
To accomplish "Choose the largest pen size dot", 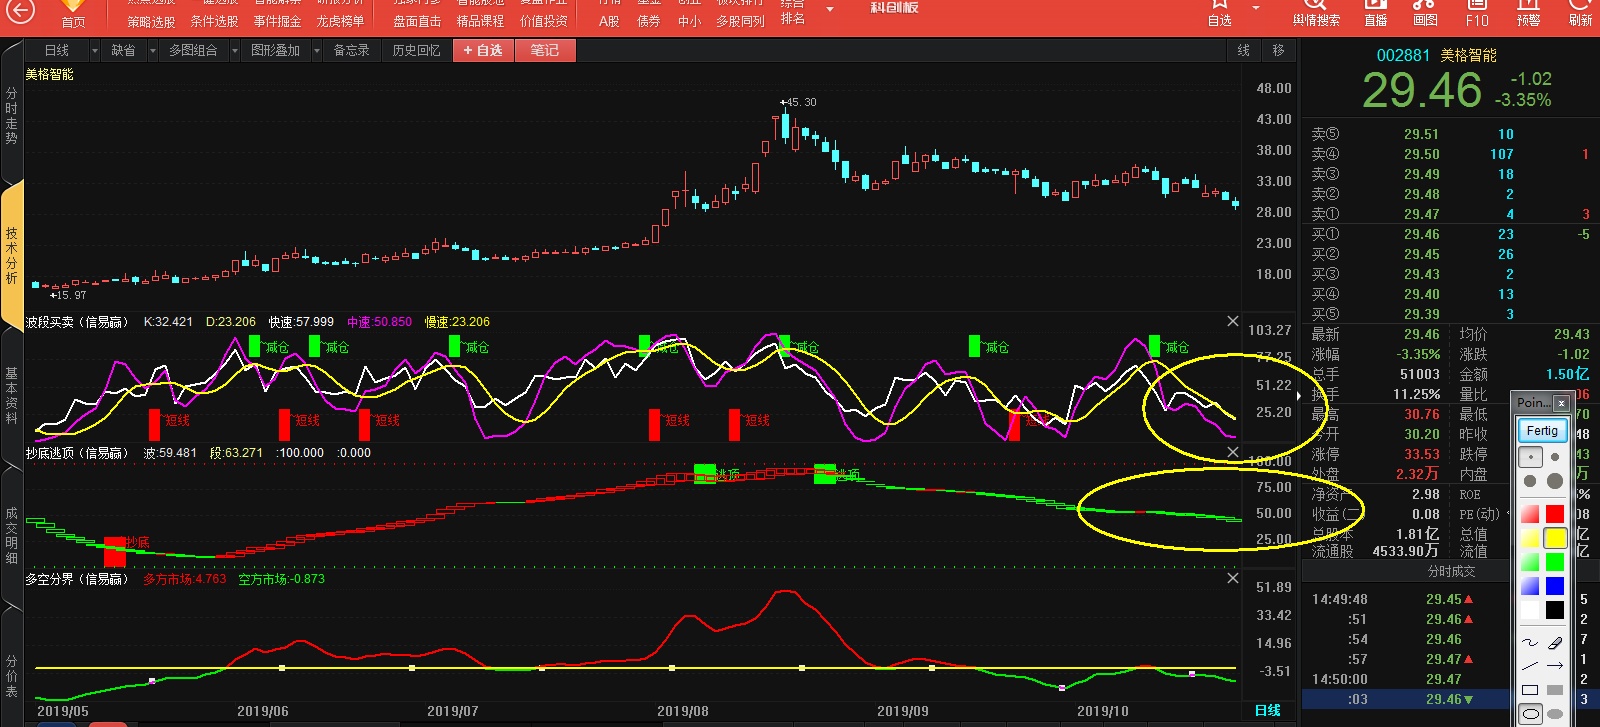I will (x=1555, y=481).
